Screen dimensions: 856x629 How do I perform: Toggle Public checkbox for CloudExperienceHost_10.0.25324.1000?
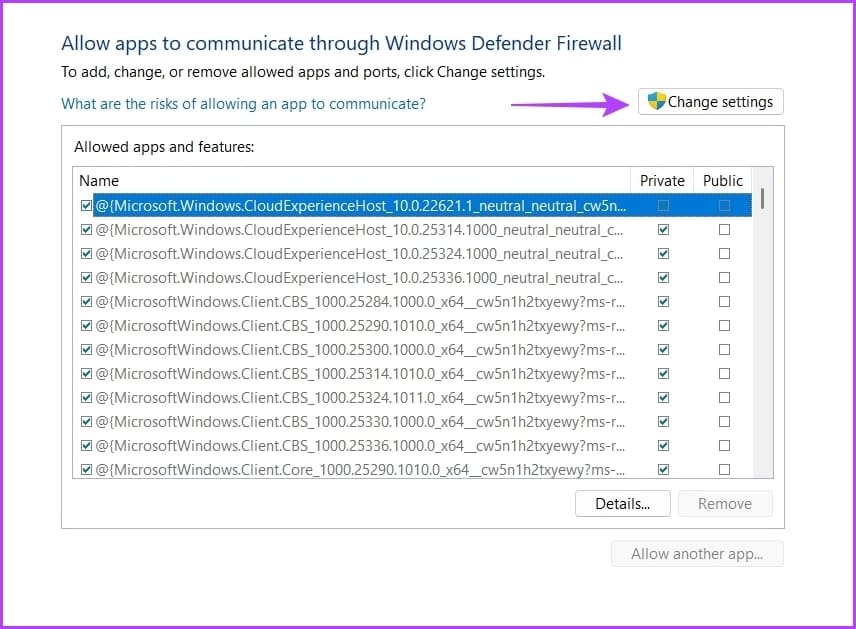724,253
